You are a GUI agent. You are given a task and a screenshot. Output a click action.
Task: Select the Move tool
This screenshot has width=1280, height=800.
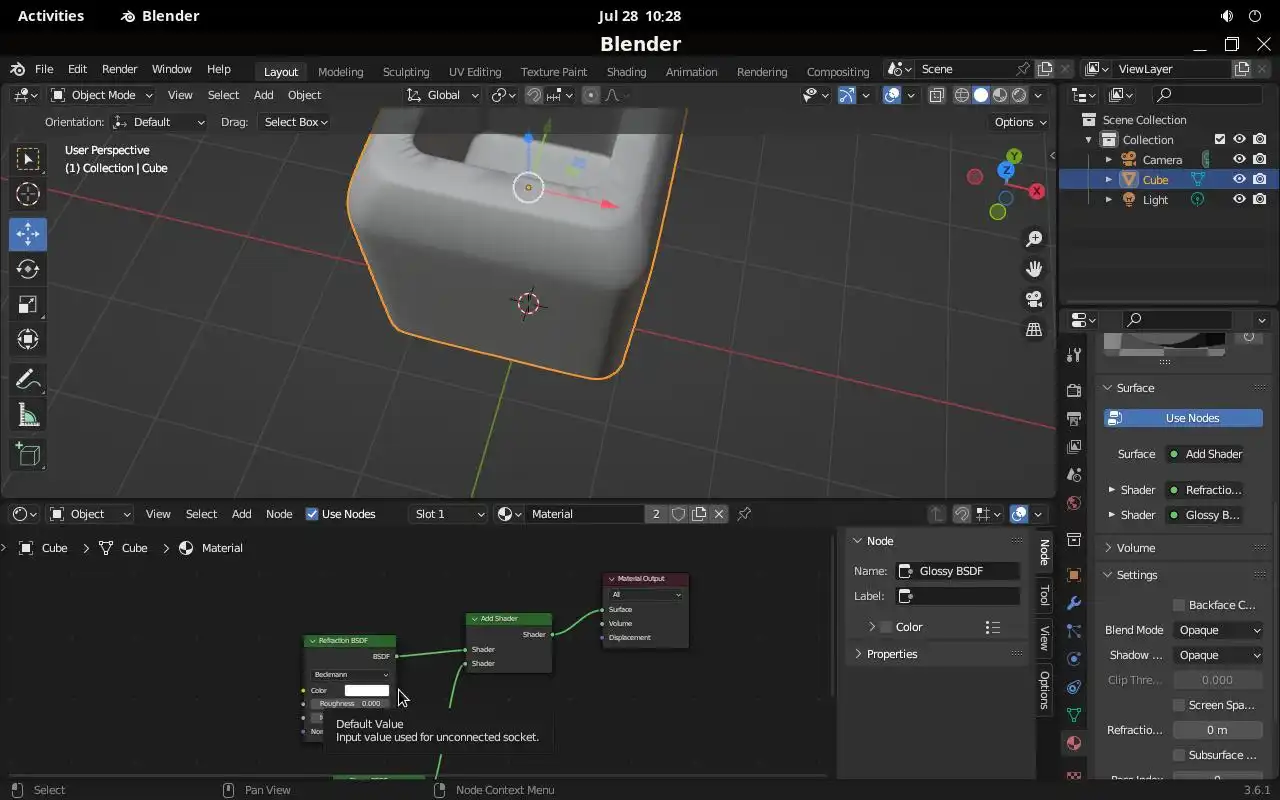(28, 234)
